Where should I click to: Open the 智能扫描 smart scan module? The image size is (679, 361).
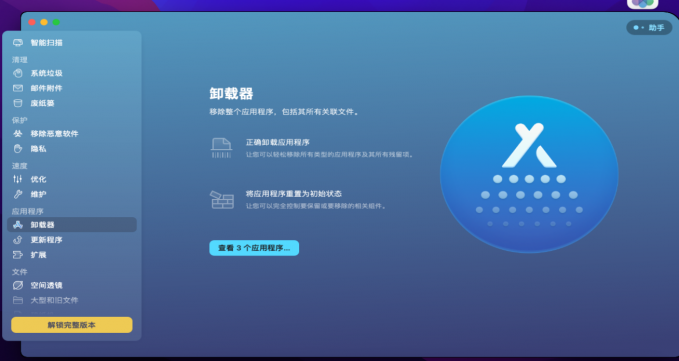(x=71, y=43)
